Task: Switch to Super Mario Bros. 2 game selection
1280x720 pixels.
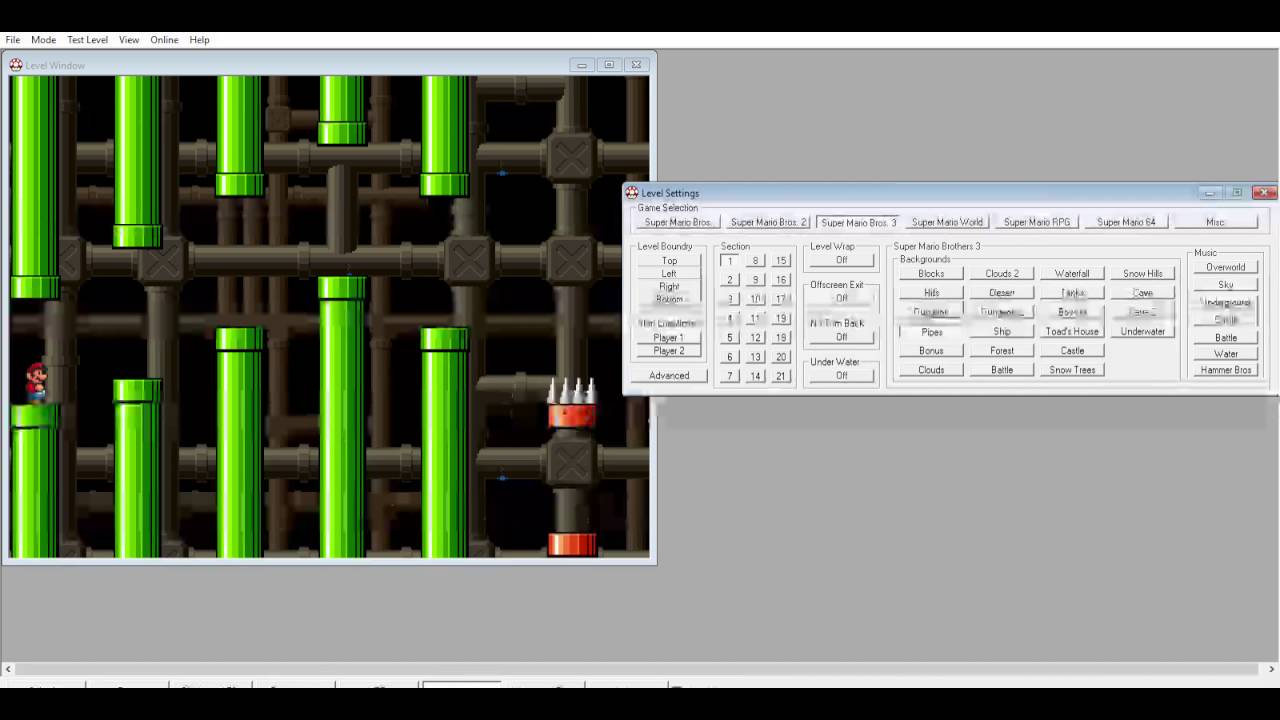Action: 768,222
